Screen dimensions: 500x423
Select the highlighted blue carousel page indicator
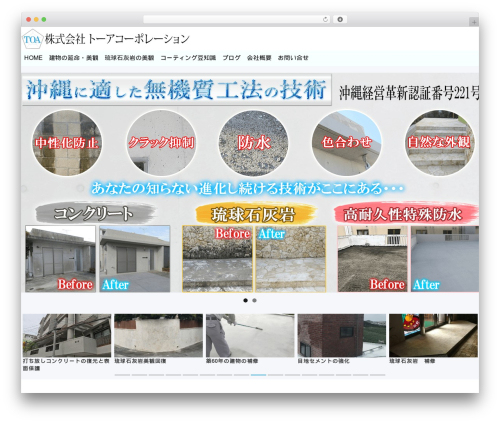(x=258, y=375)
